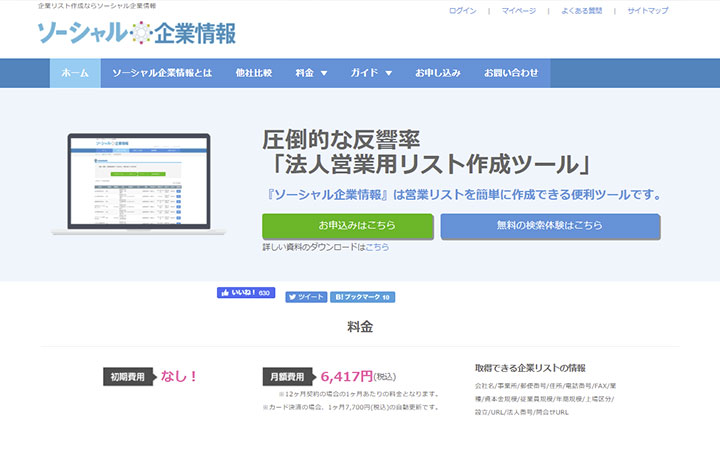Click 無料の検索体験はこちら button

pos(550,226)
